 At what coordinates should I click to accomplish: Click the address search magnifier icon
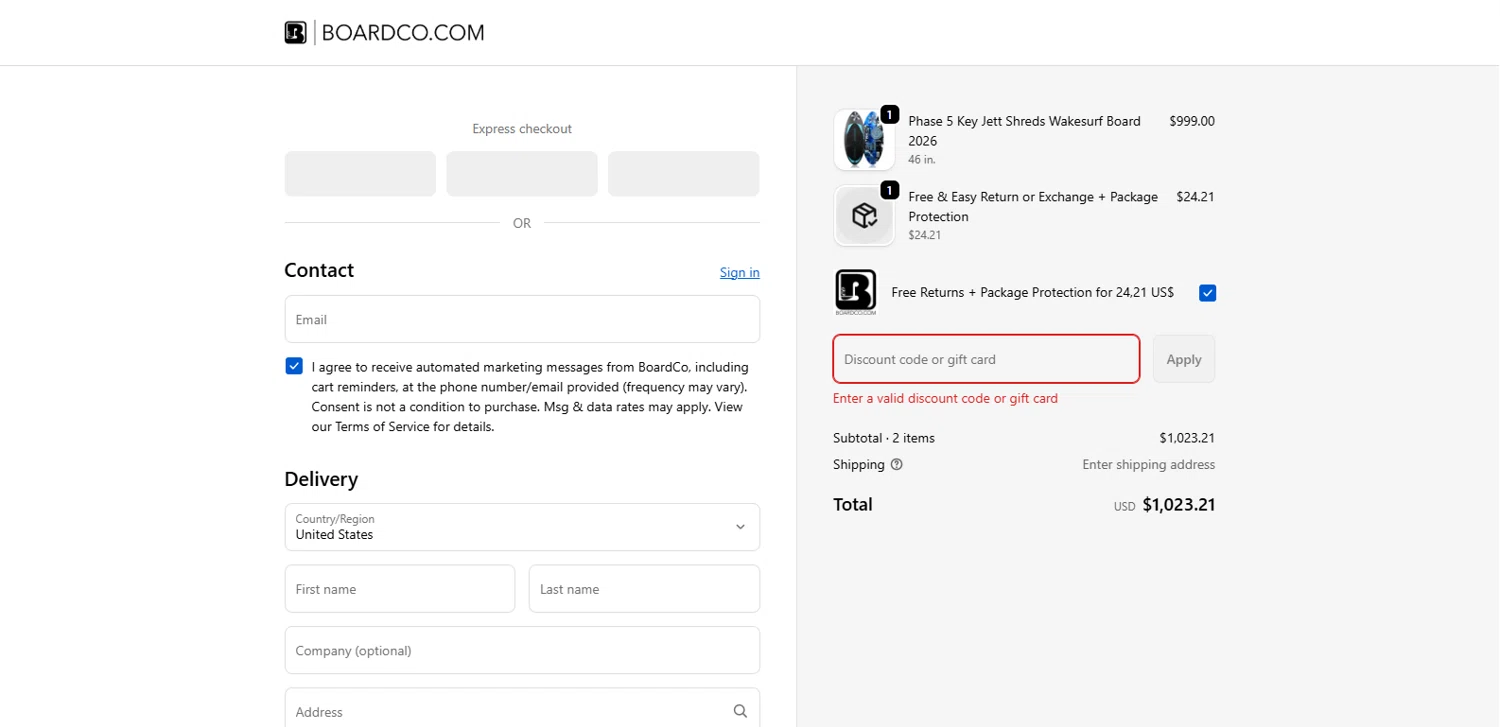tap(740, 711)
